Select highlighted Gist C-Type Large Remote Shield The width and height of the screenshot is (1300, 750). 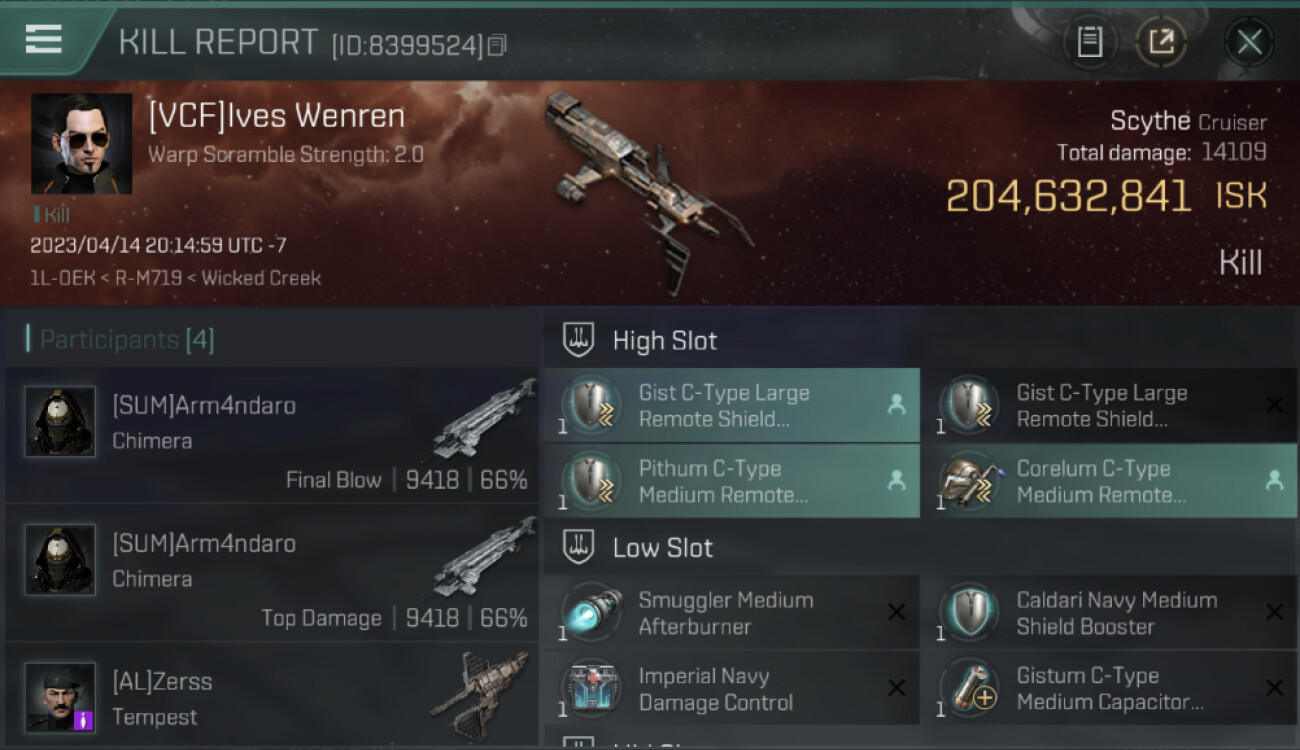731,405
